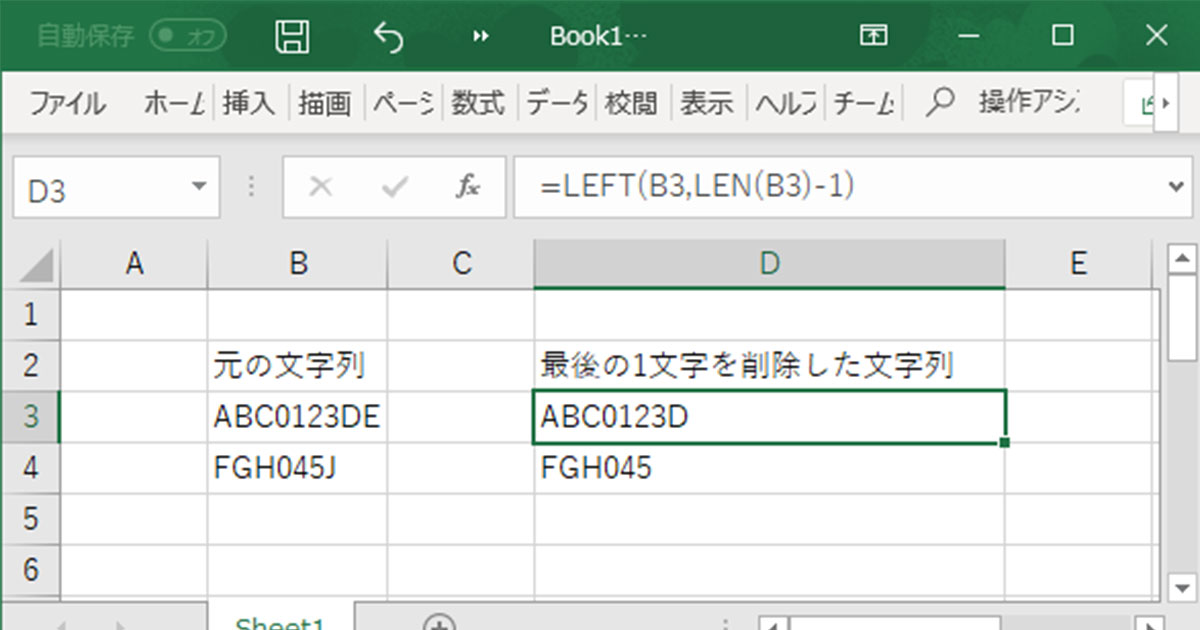The height and width of the screenshot is (630, 1200).
Task: Select column D header
Action: 769,264
